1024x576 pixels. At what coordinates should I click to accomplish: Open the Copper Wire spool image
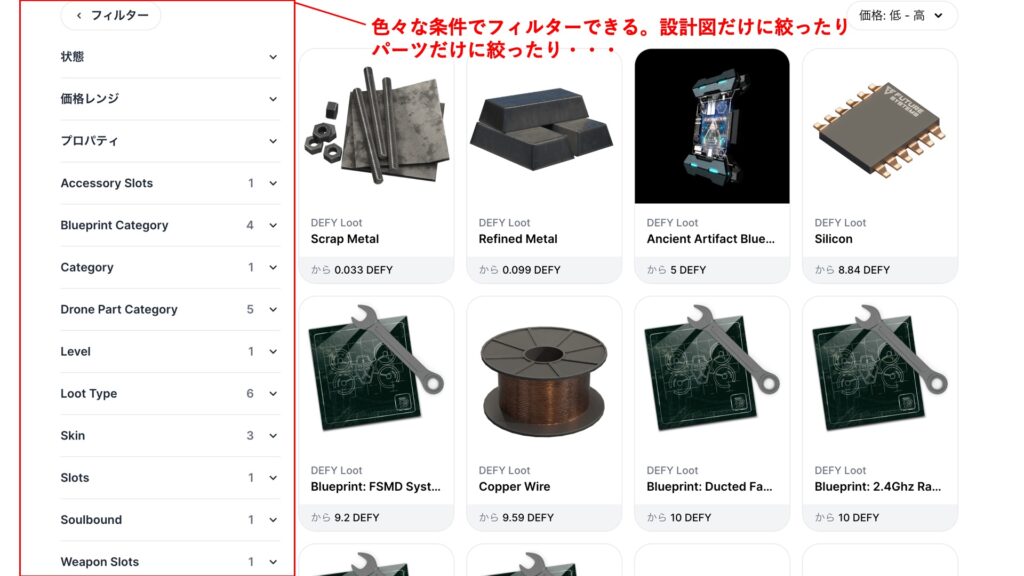point(544,374)
